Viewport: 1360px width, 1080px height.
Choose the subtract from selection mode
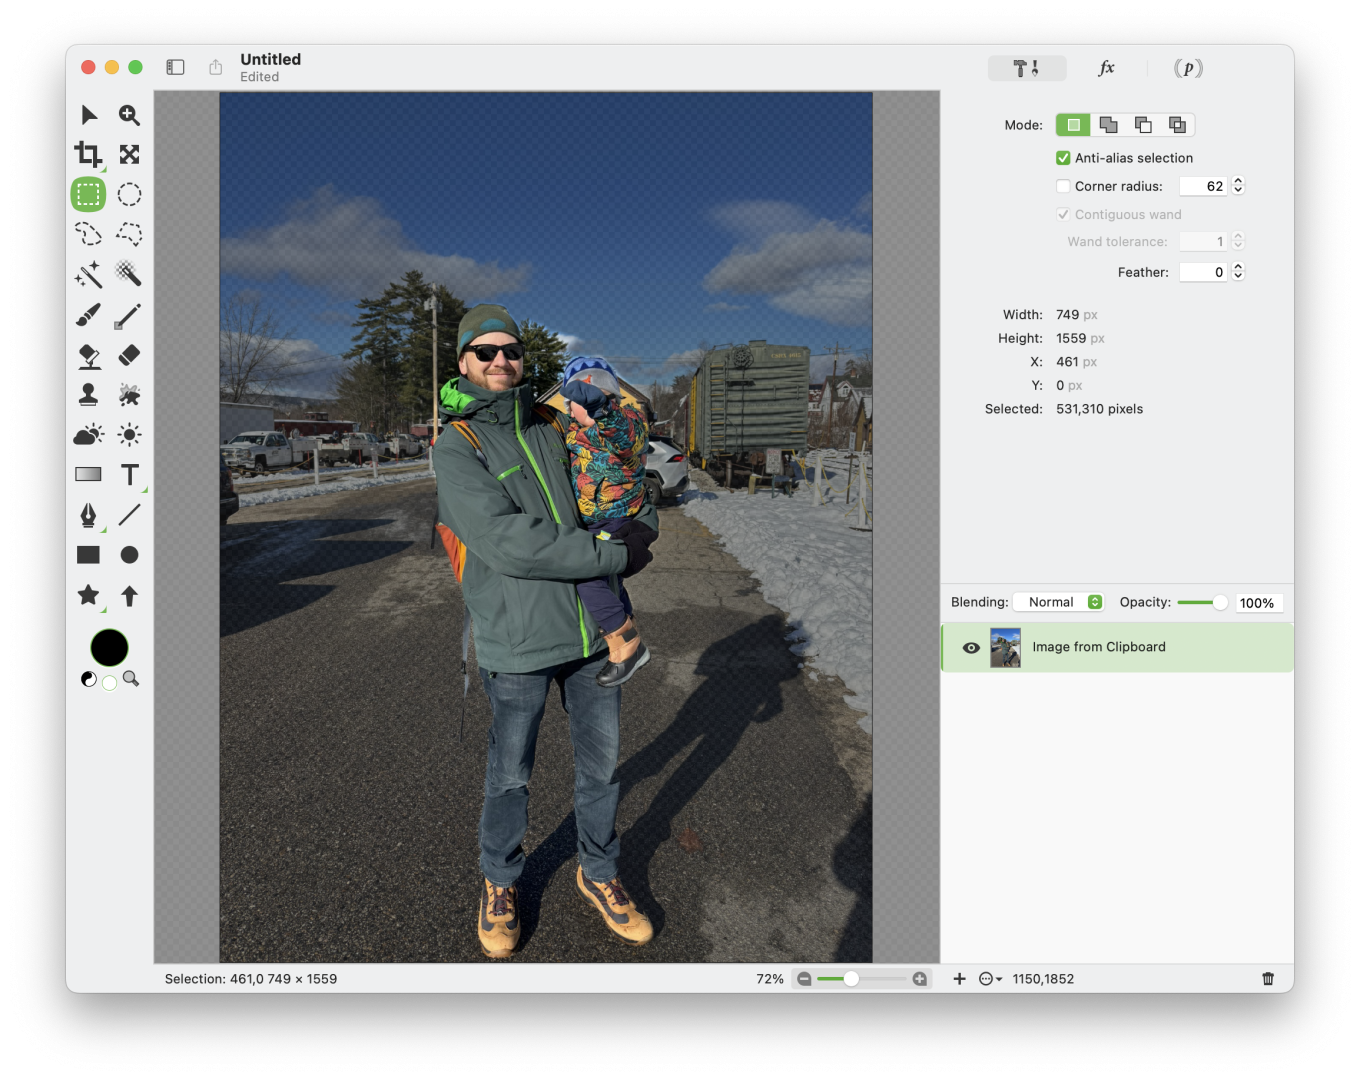(x=1143, y=125)
